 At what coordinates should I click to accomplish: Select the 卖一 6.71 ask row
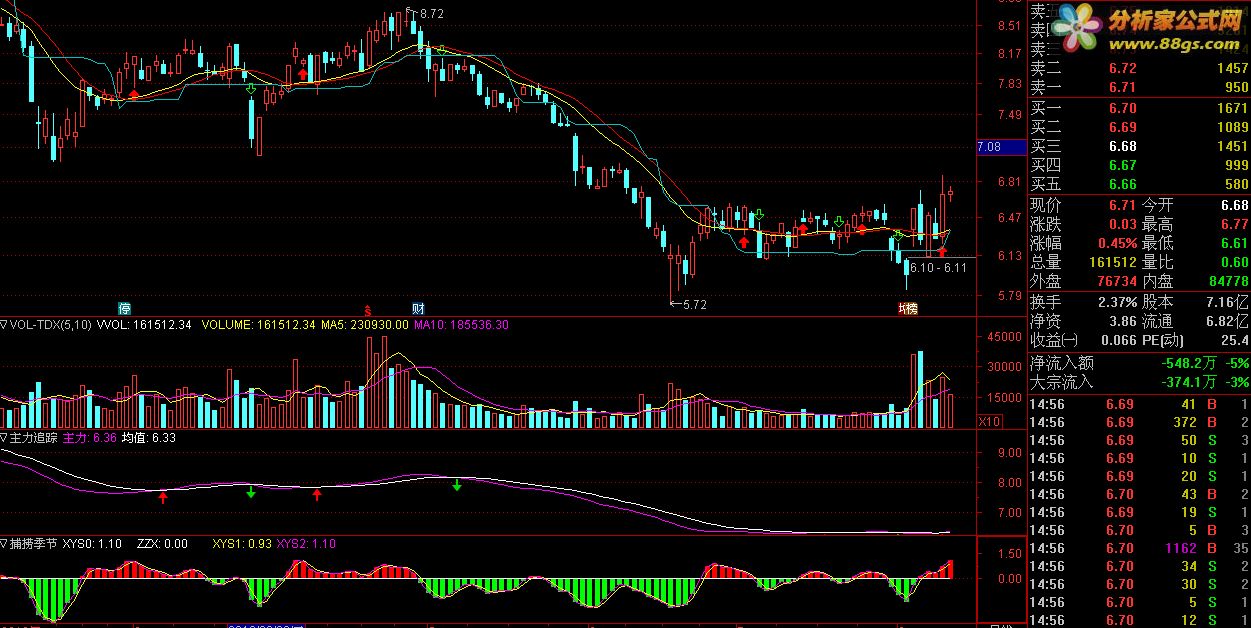click(1139, 87)
